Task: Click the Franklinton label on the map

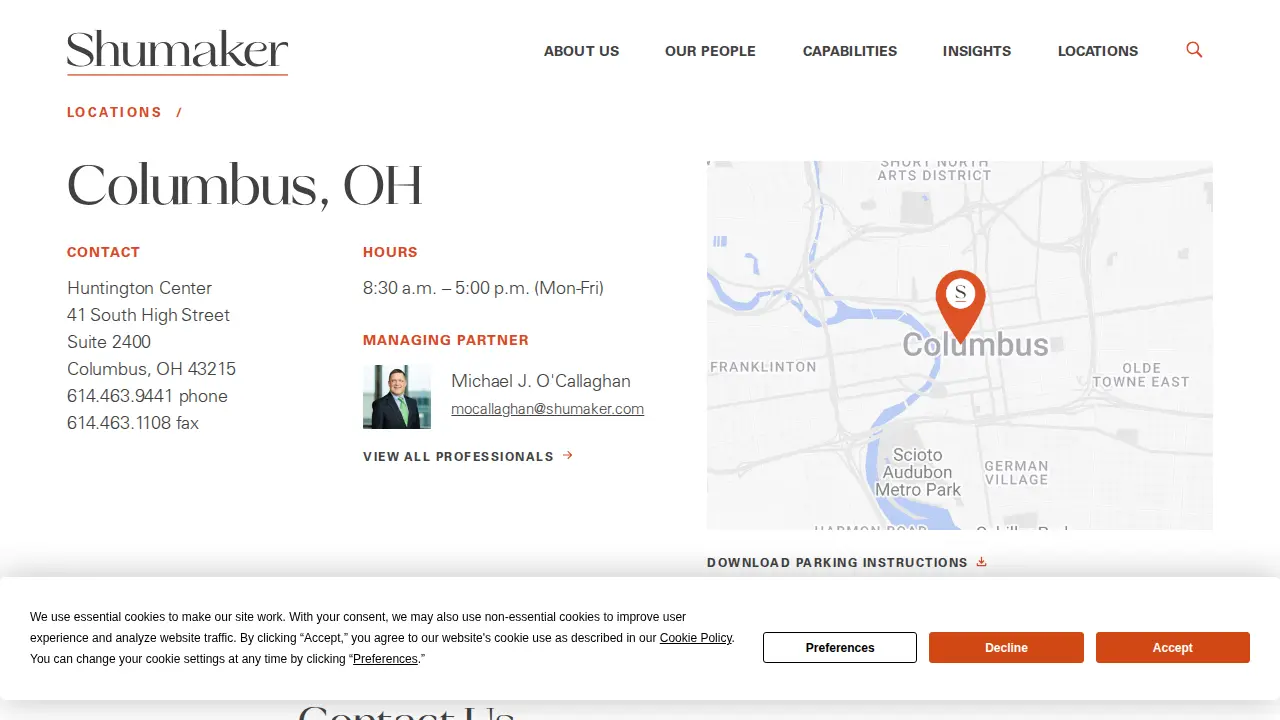Action: tap(763, 367)
